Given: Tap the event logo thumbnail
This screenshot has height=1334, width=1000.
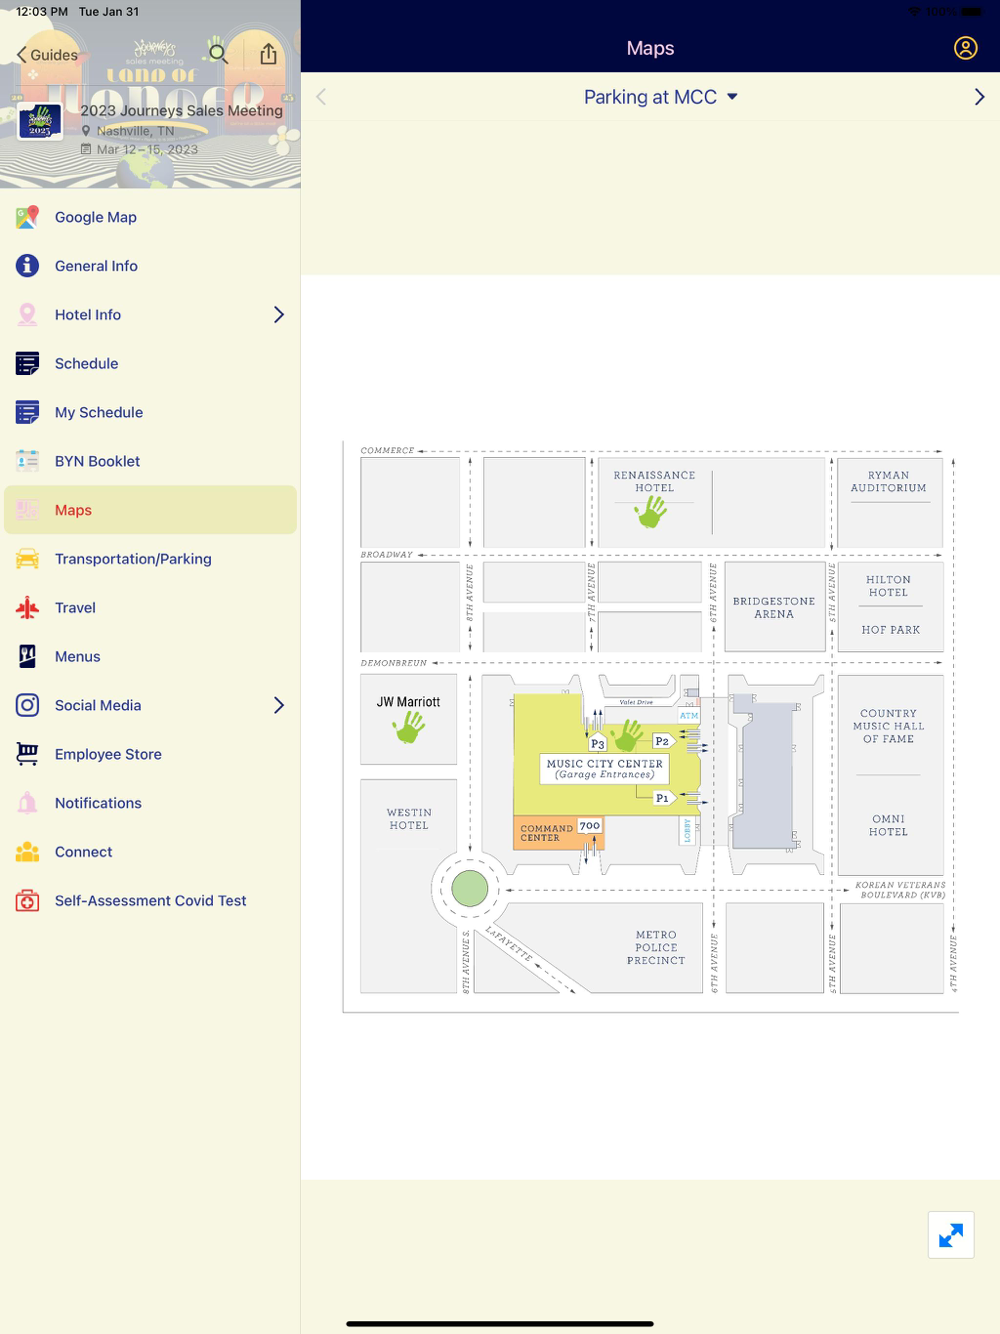Looking at the screenshot, I should point(40,121).
